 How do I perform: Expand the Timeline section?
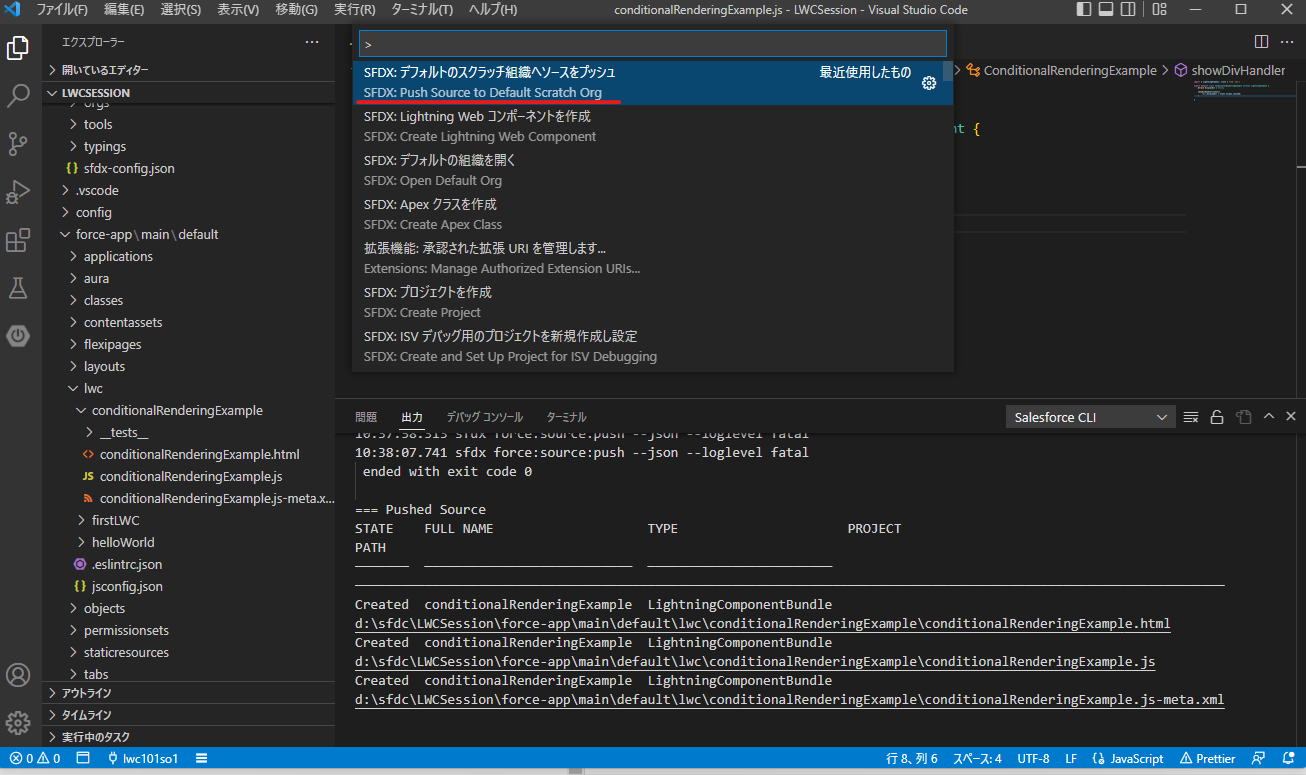click(188, 715)
